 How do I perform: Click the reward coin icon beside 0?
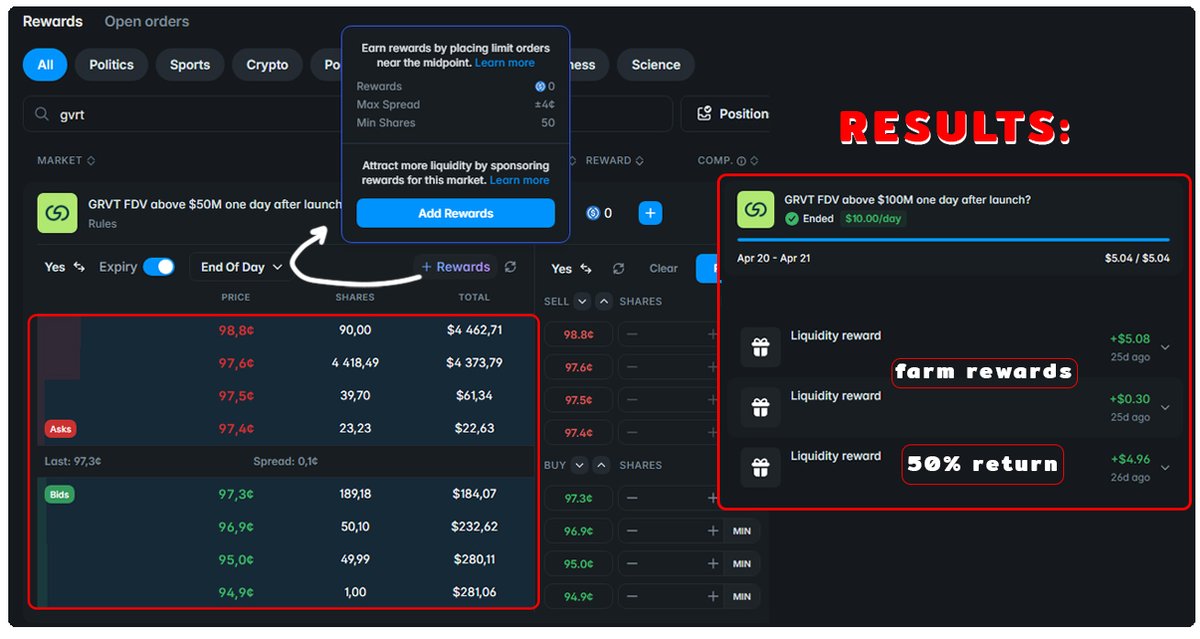[x=592, y=213]
